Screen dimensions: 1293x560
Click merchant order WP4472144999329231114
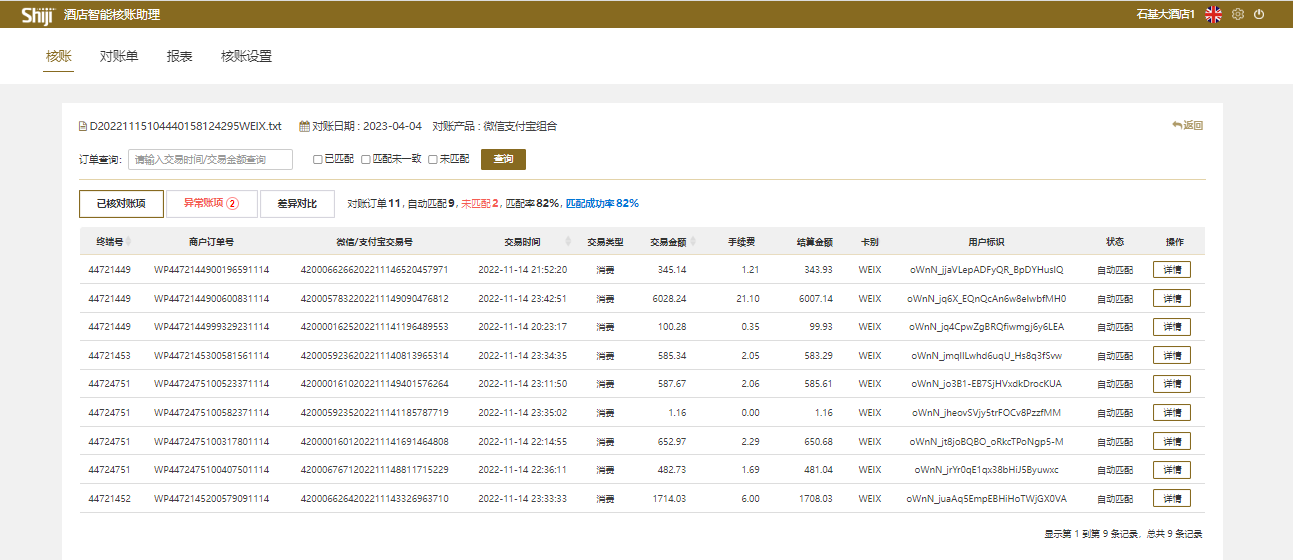pyautogui.click(x=211, y=327)
